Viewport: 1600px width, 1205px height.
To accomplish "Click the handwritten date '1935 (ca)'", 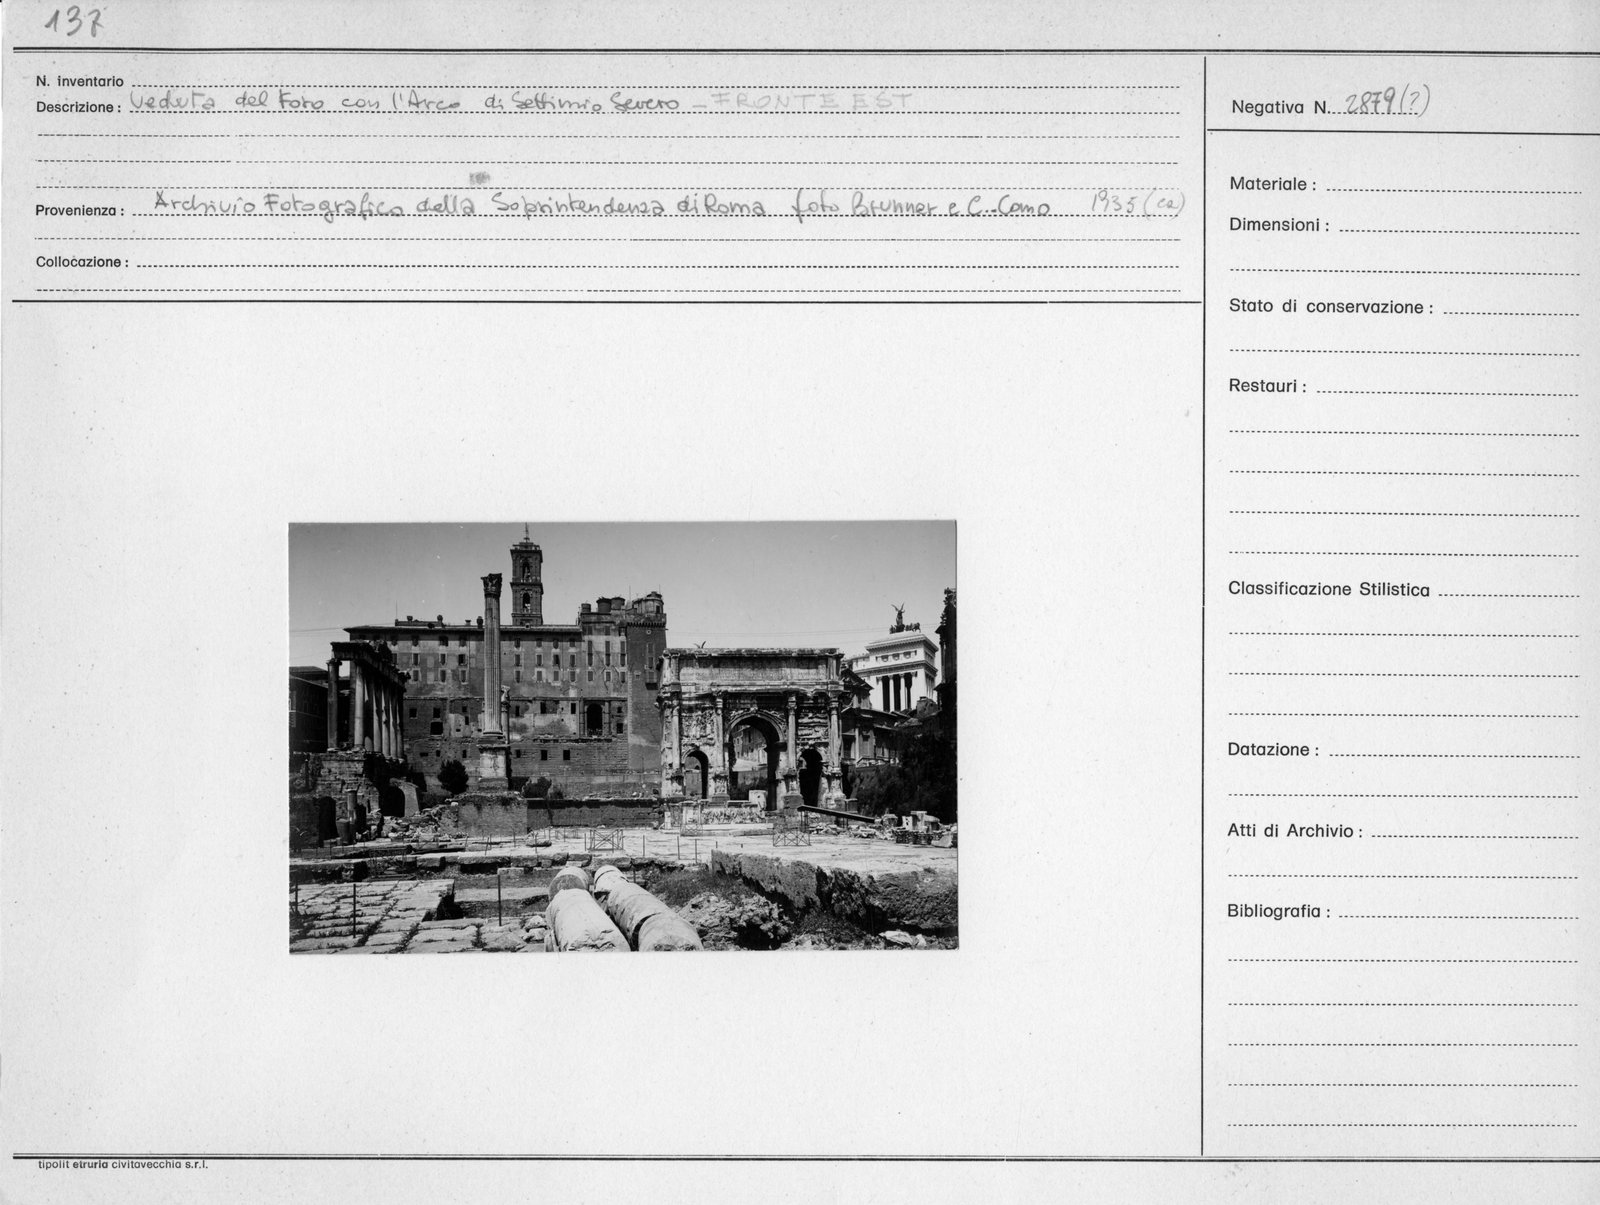I will (1137, 203).
